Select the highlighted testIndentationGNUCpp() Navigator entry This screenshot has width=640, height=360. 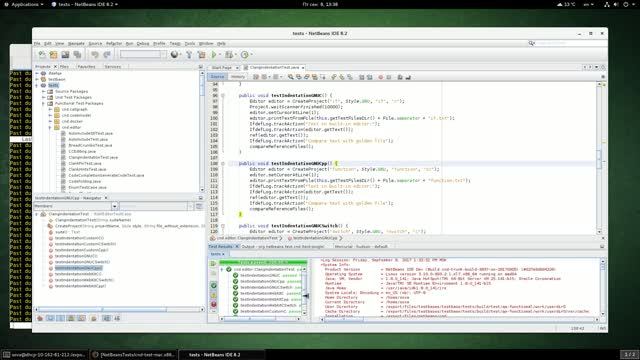pyautogui.click(x=78, y=268)
